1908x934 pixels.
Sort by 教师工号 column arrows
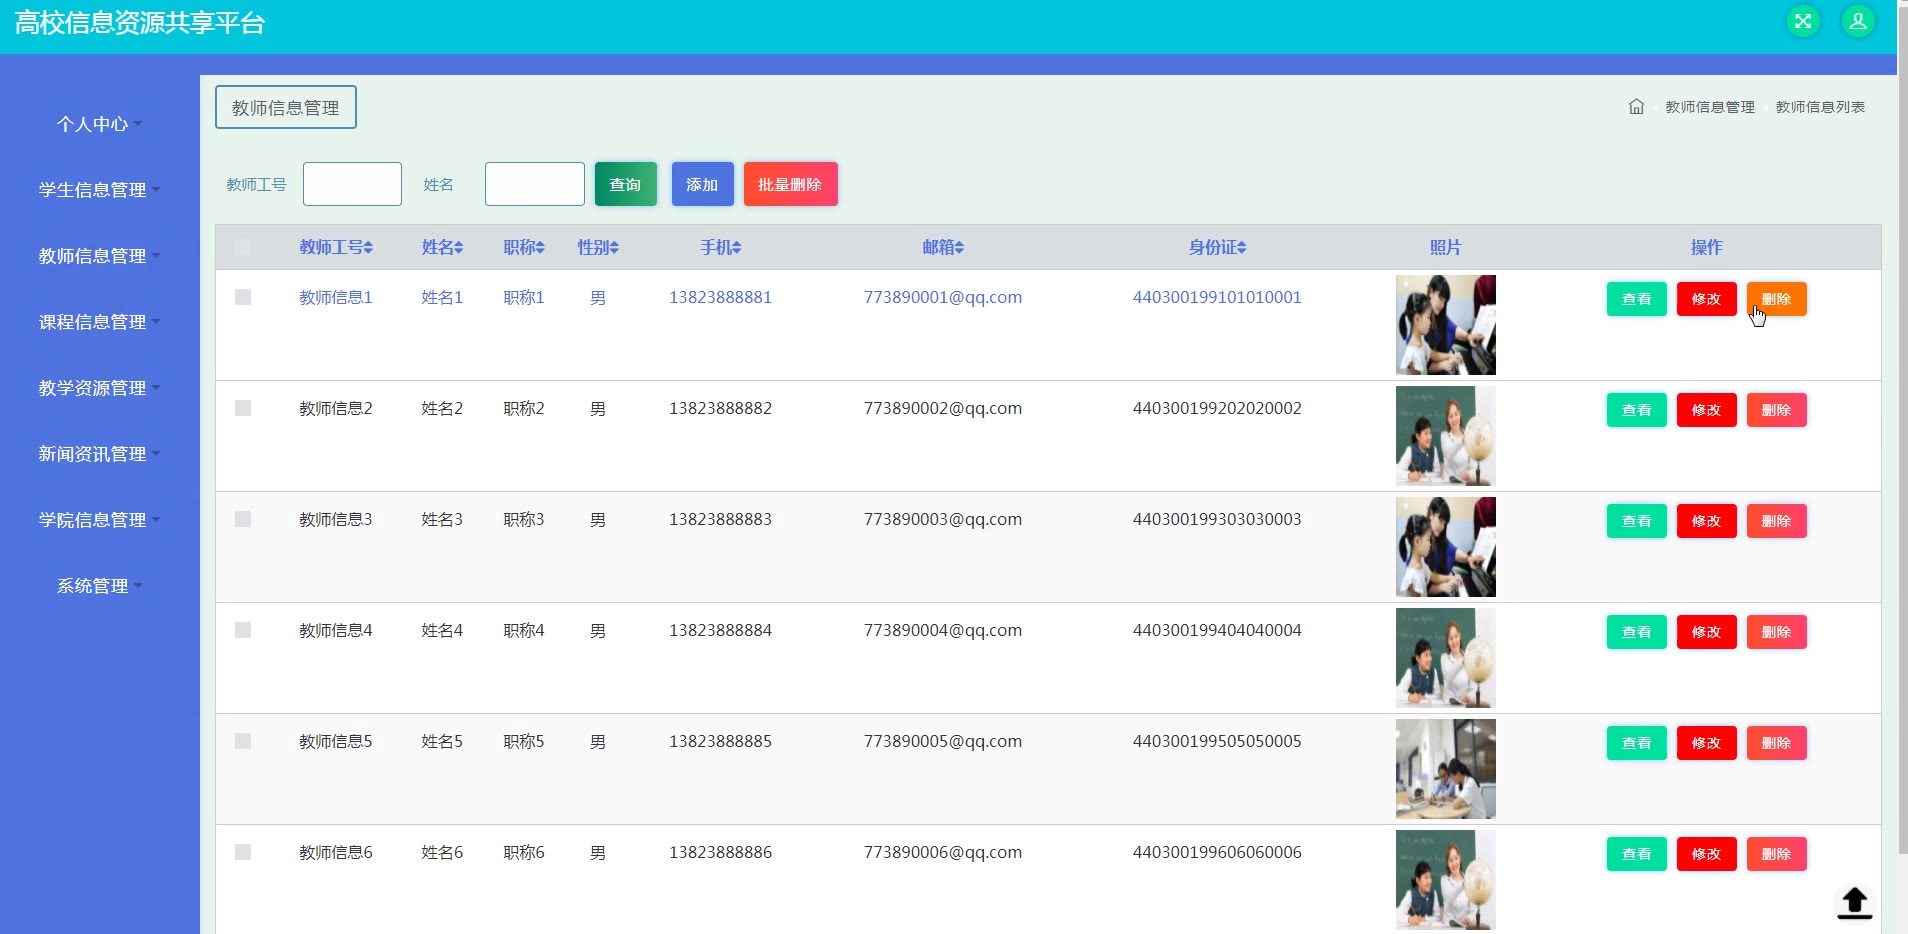tap(368, 248)
